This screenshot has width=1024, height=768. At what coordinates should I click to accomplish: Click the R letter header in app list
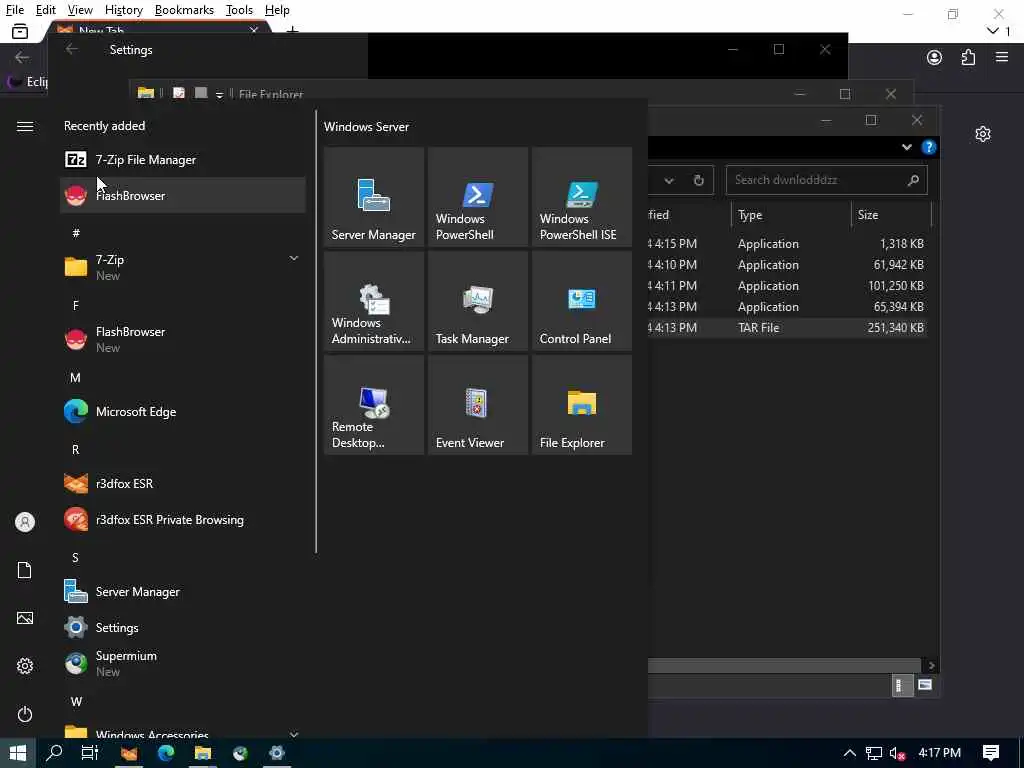[75, 449]
